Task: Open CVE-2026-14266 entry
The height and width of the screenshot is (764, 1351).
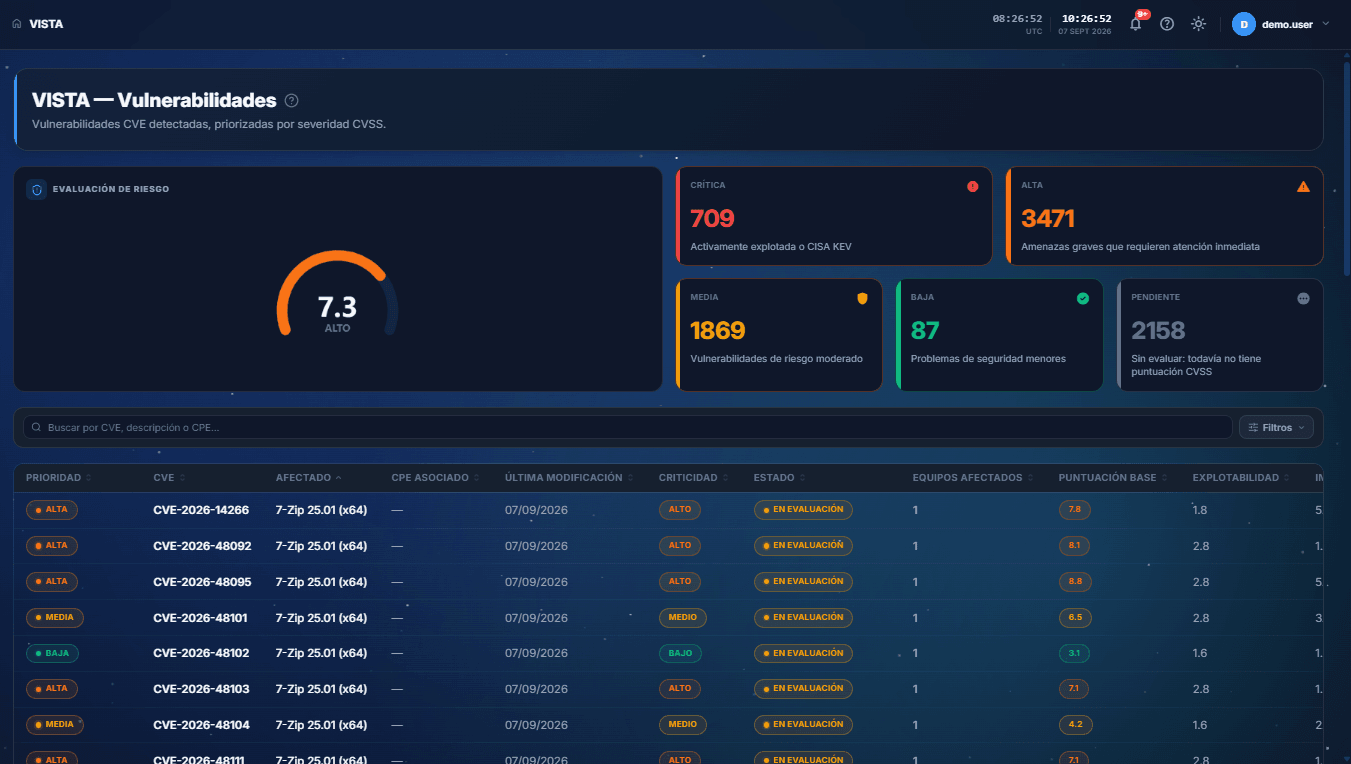Action: (x=201, y=510)
